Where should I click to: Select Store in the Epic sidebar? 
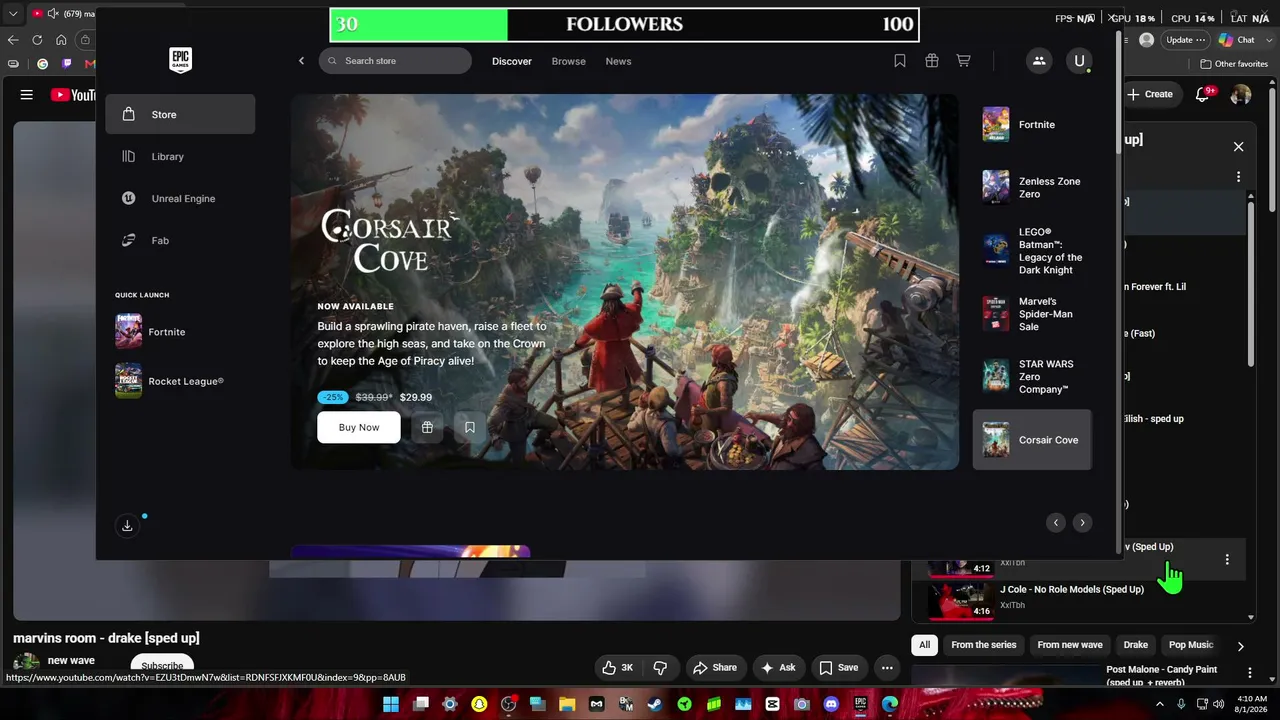180,114
